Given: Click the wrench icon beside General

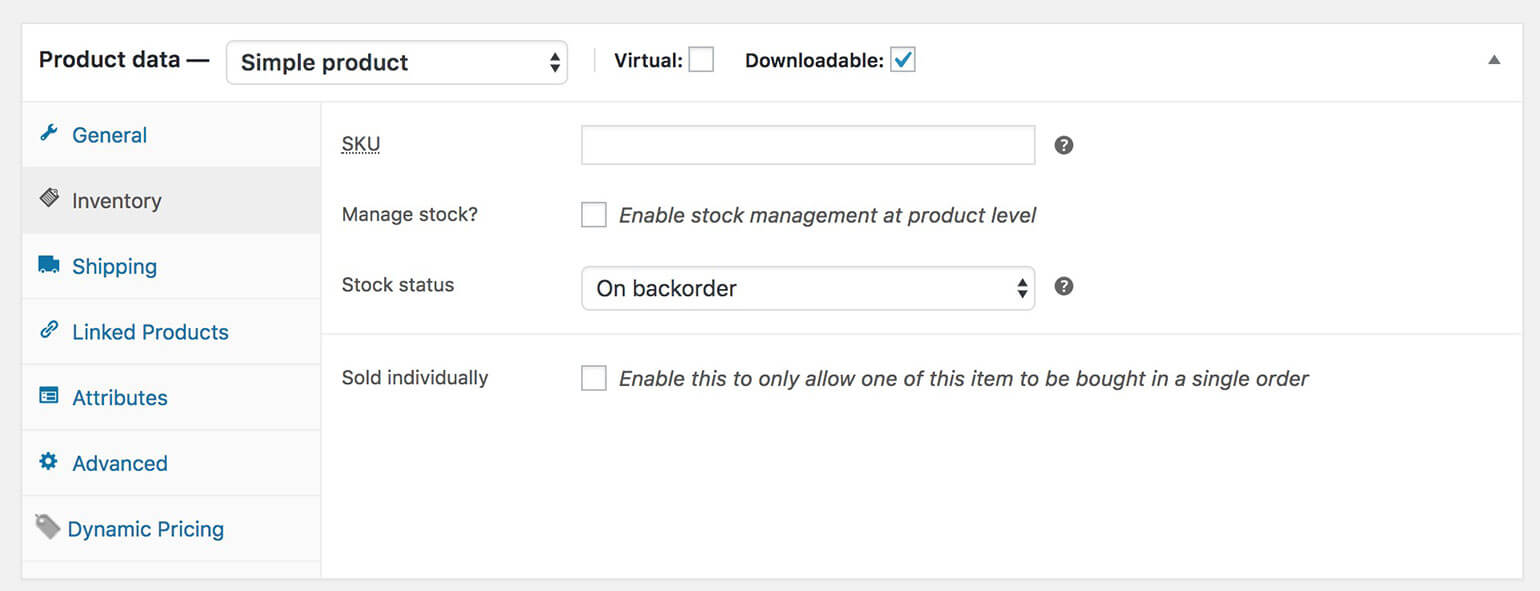Looking at the screenshot, I should pyautogui.click(x=48, y=134).
